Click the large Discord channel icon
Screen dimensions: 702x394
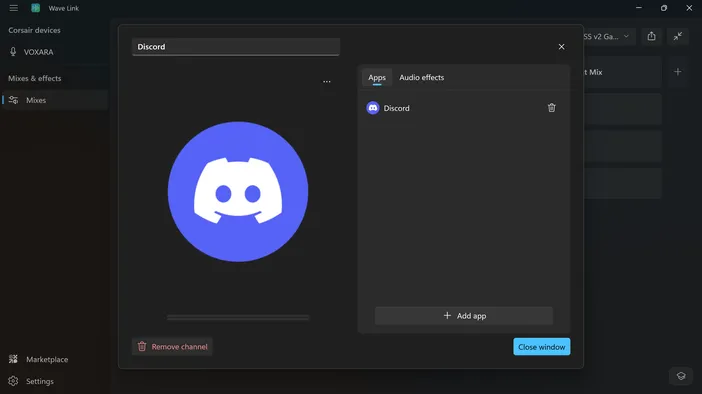pos(238,192)
